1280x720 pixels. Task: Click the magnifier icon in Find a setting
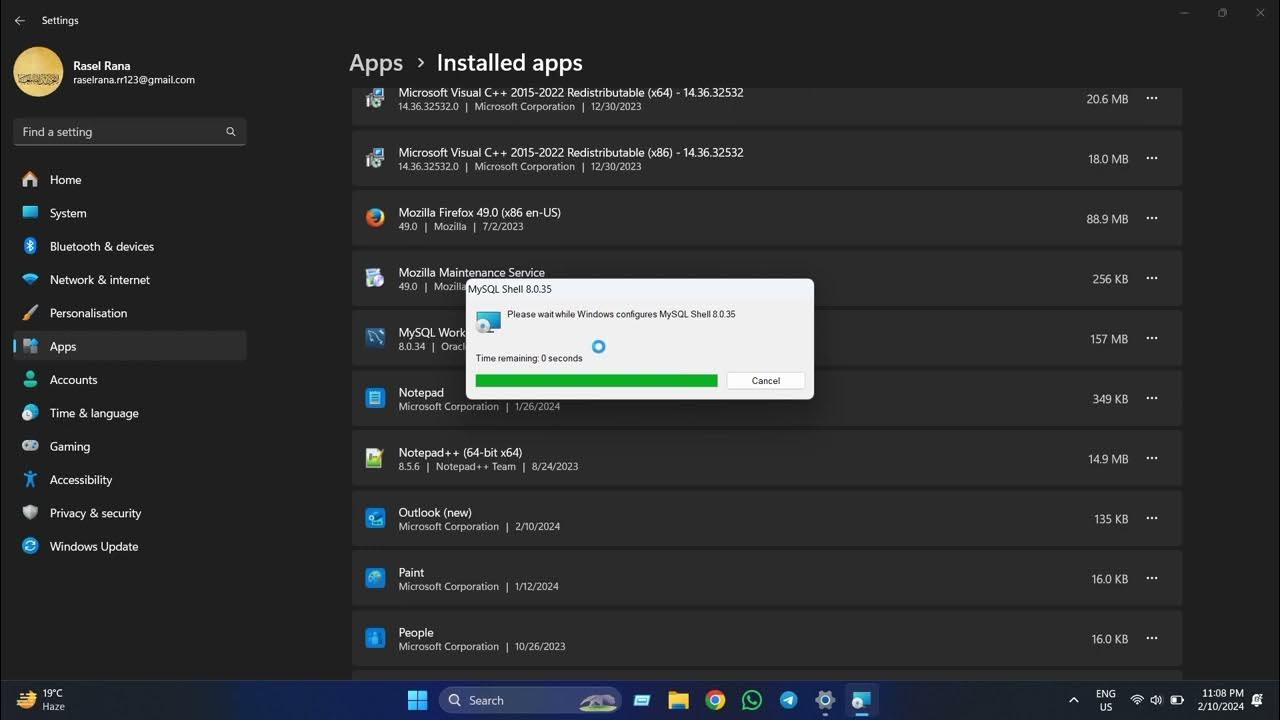coord(231,132)
